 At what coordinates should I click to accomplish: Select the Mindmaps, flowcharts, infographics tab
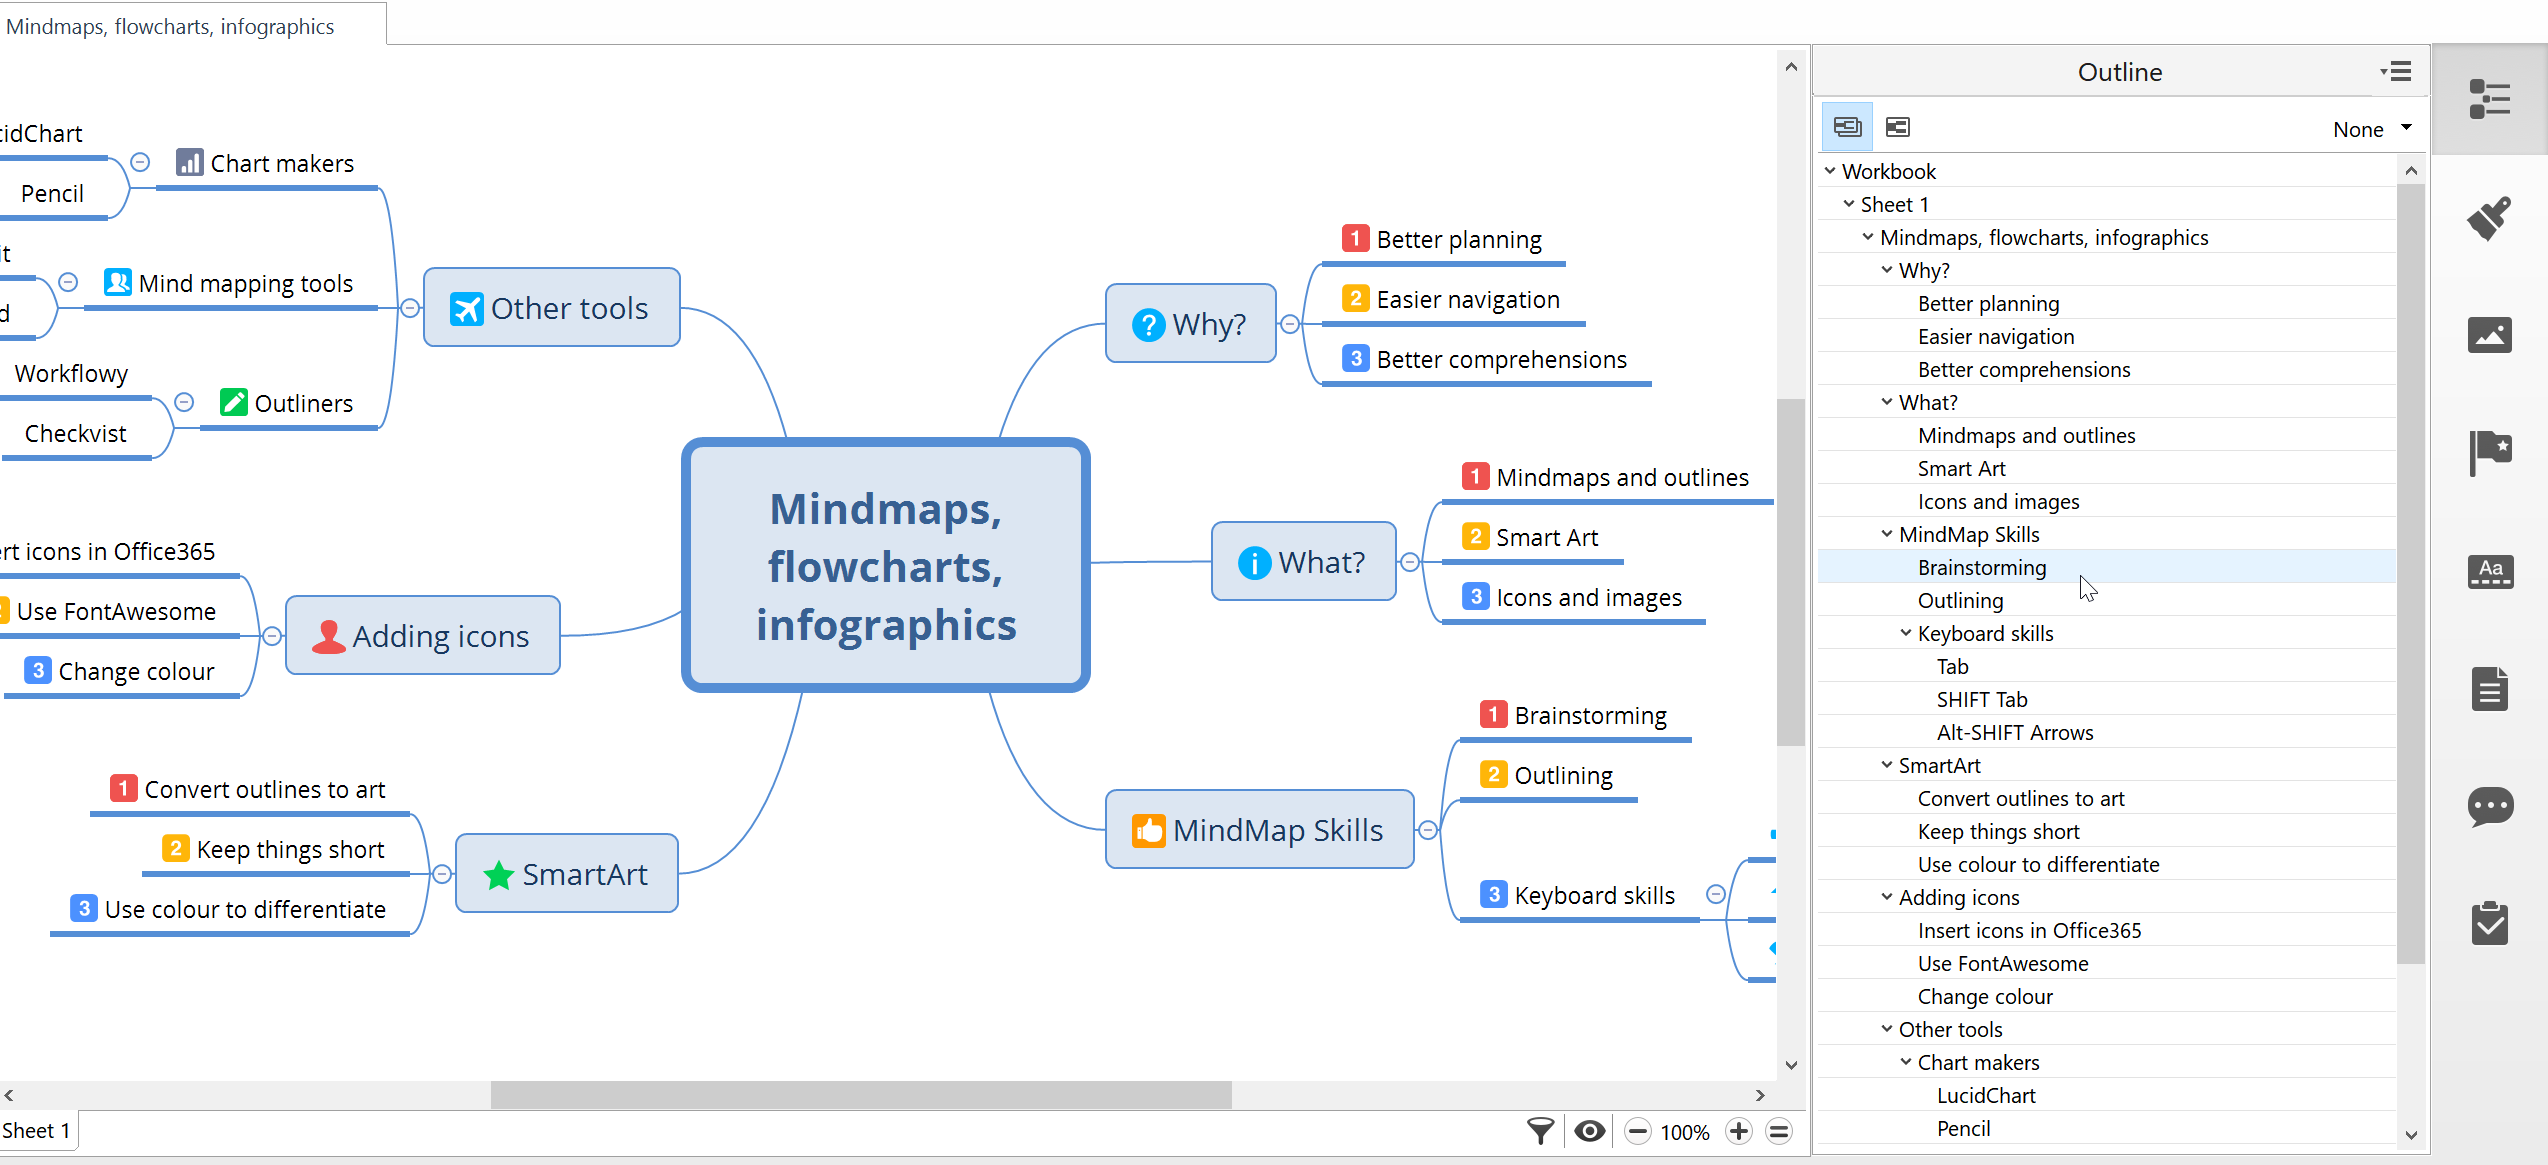192,24
